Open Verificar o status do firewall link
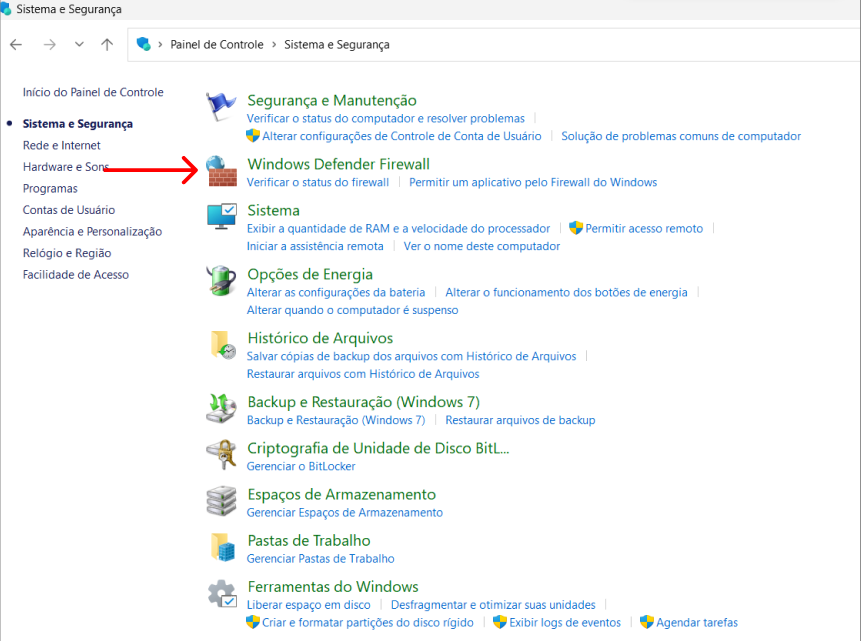Screen dimensions: 861x641 [318, 182]
